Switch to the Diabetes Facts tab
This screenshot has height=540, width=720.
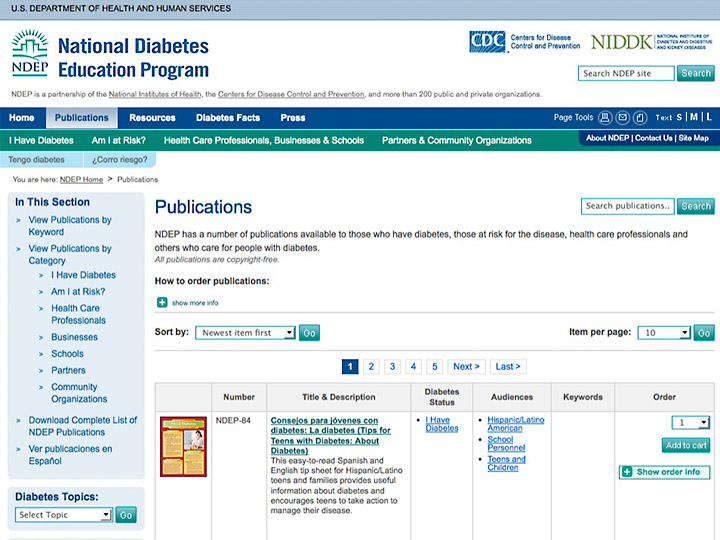[228, 118]
